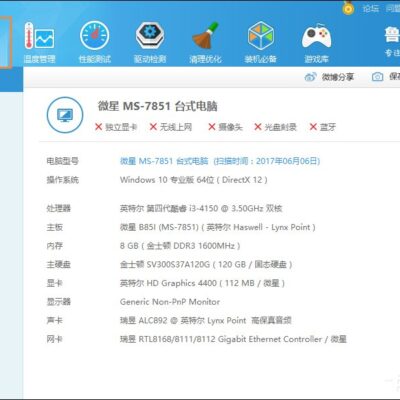Click the 8 GB DDR3 1600MHz value

[180, 246]
